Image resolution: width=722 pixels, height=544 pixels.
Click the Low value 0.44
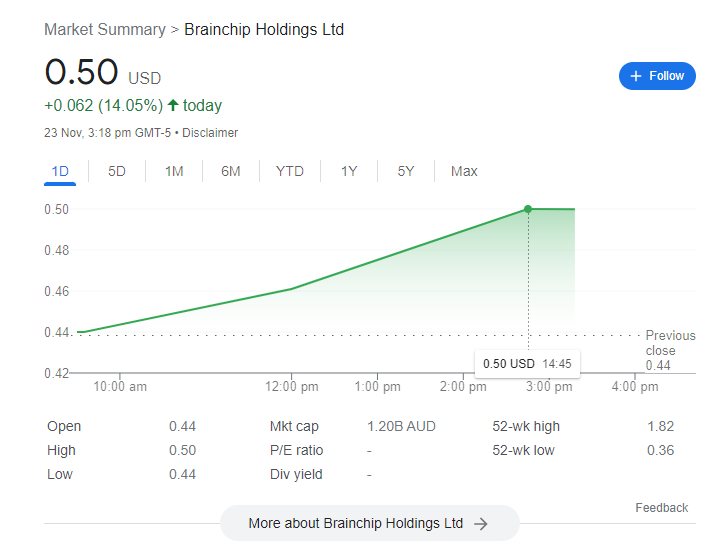pos(182,474)
